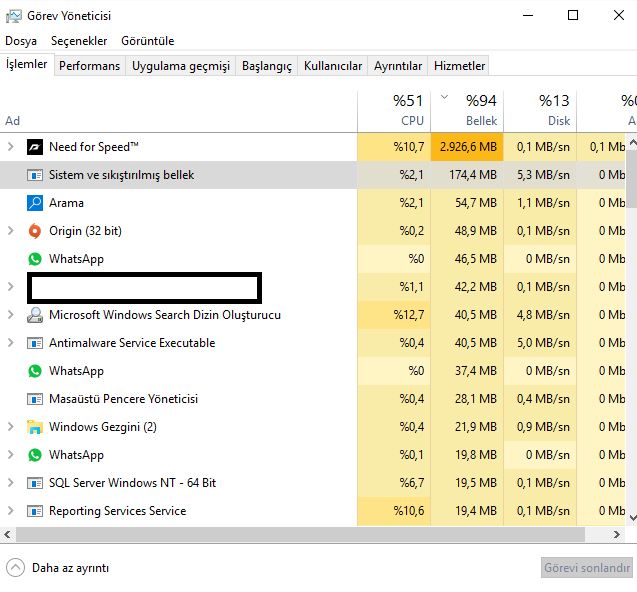This screenshot has width=637, height=592.
Task: Click the 174,4 MB memory cell
Action: 467,175
